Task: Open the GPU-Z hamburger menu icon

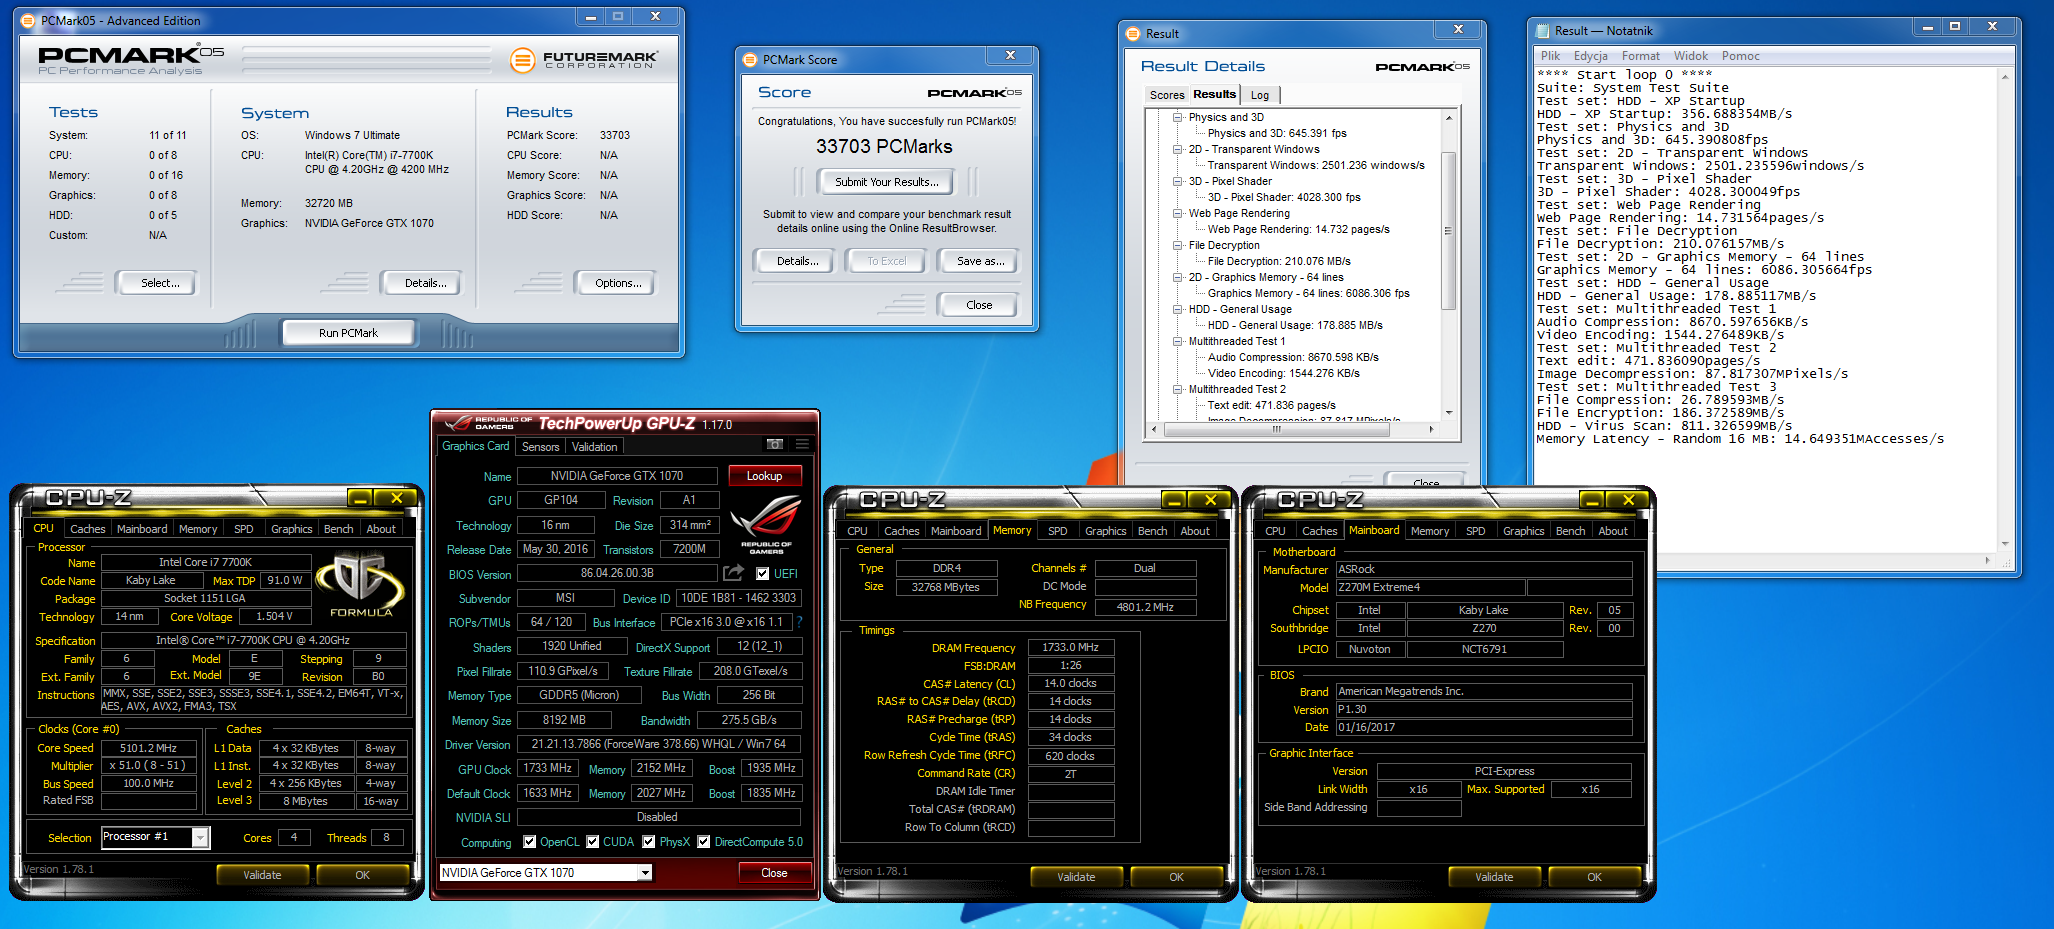Action: (802, 444)
